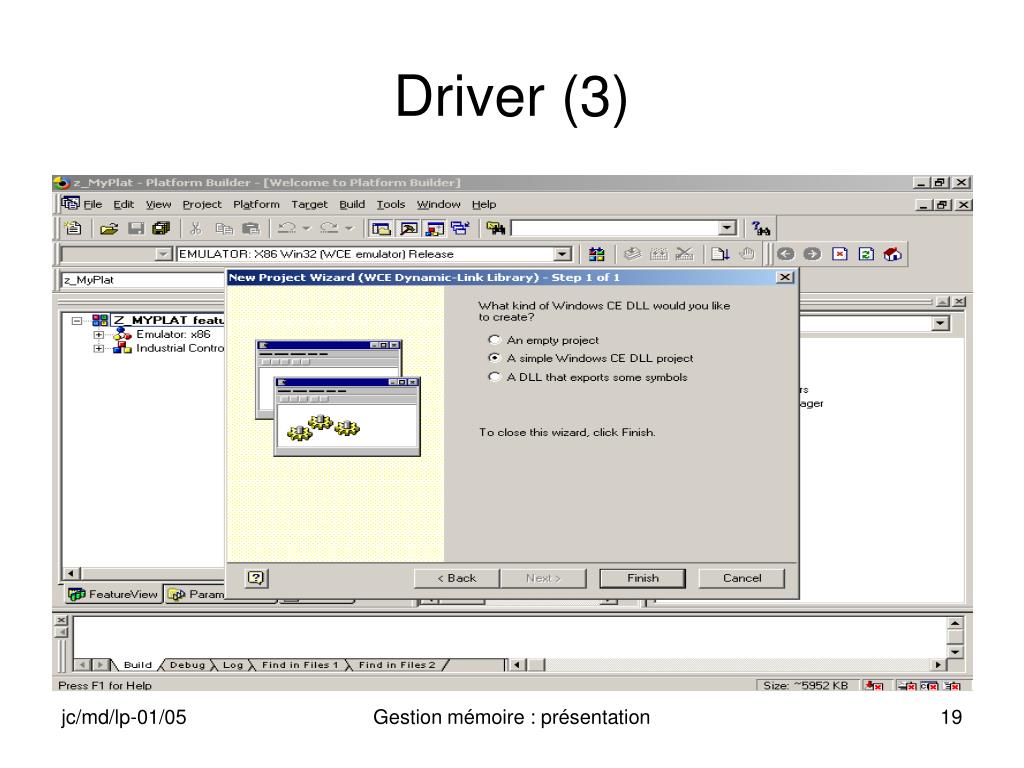
Task: Switch to Find in Files 2 tab
Action: (396, 665)
